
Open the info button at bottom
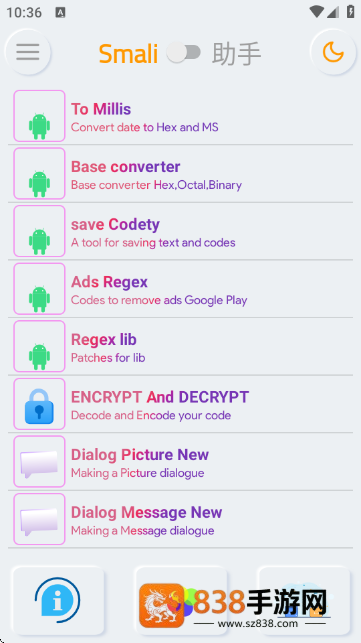[x=58, y=600]
